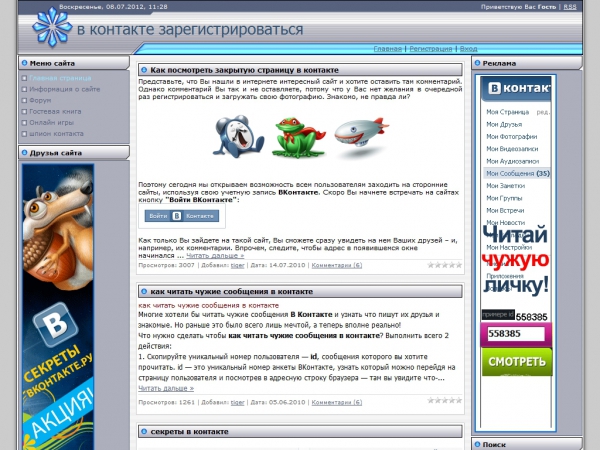Screen dimensions: 600x450
Task: Click the bullet icon beside Меню сайта
Action: 24,63
